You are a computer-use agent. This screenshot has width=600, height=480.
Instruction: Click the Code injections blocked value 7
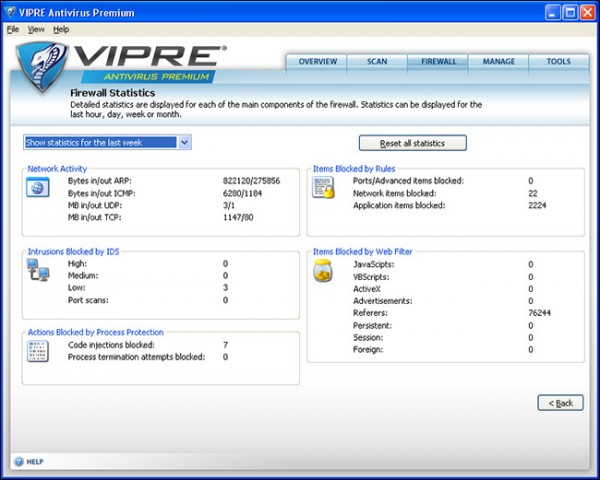click(225, 345)
